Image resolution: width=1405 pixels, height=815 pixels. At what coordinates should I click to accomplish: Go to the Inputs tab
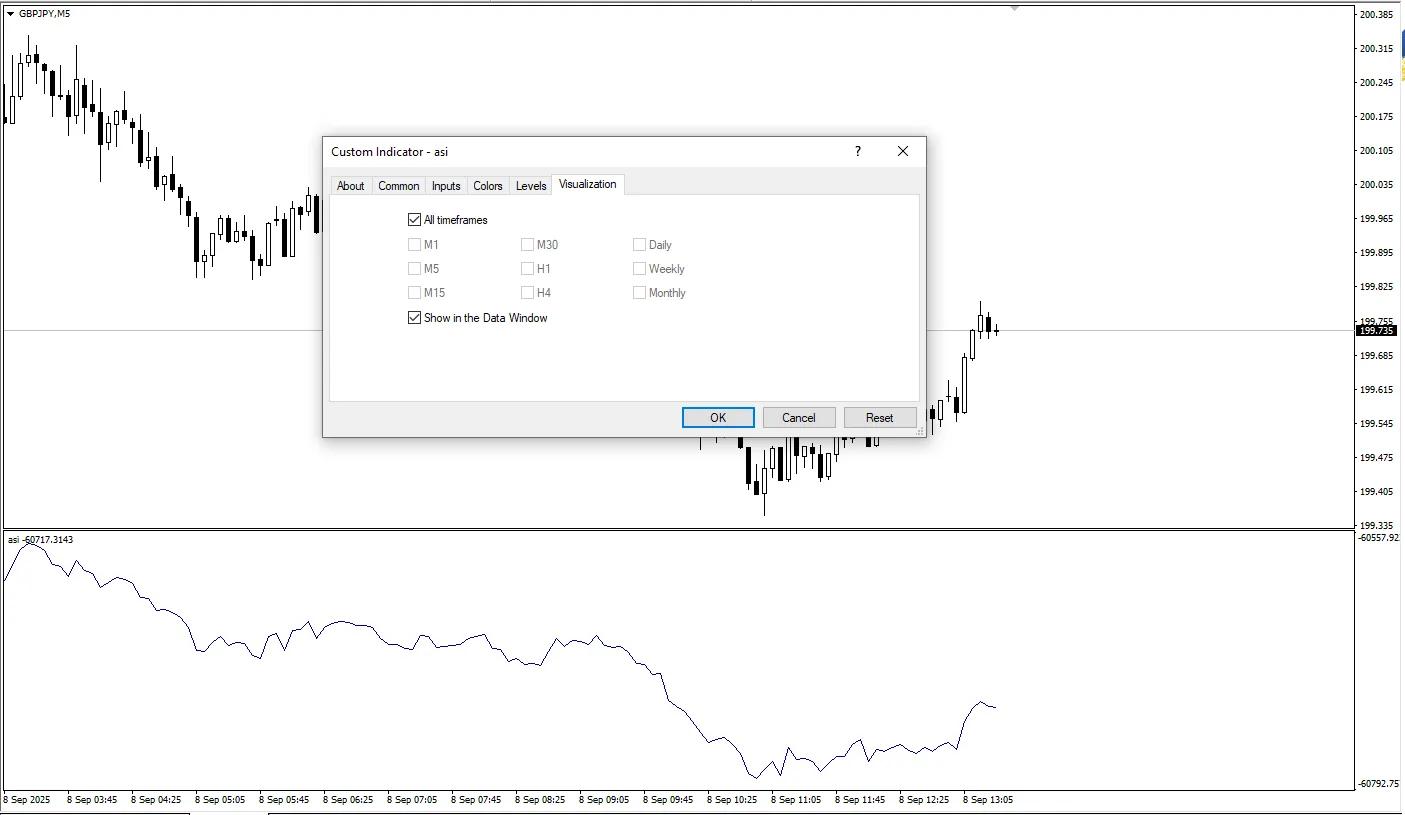pyautogui.click(x=446, y=186)
